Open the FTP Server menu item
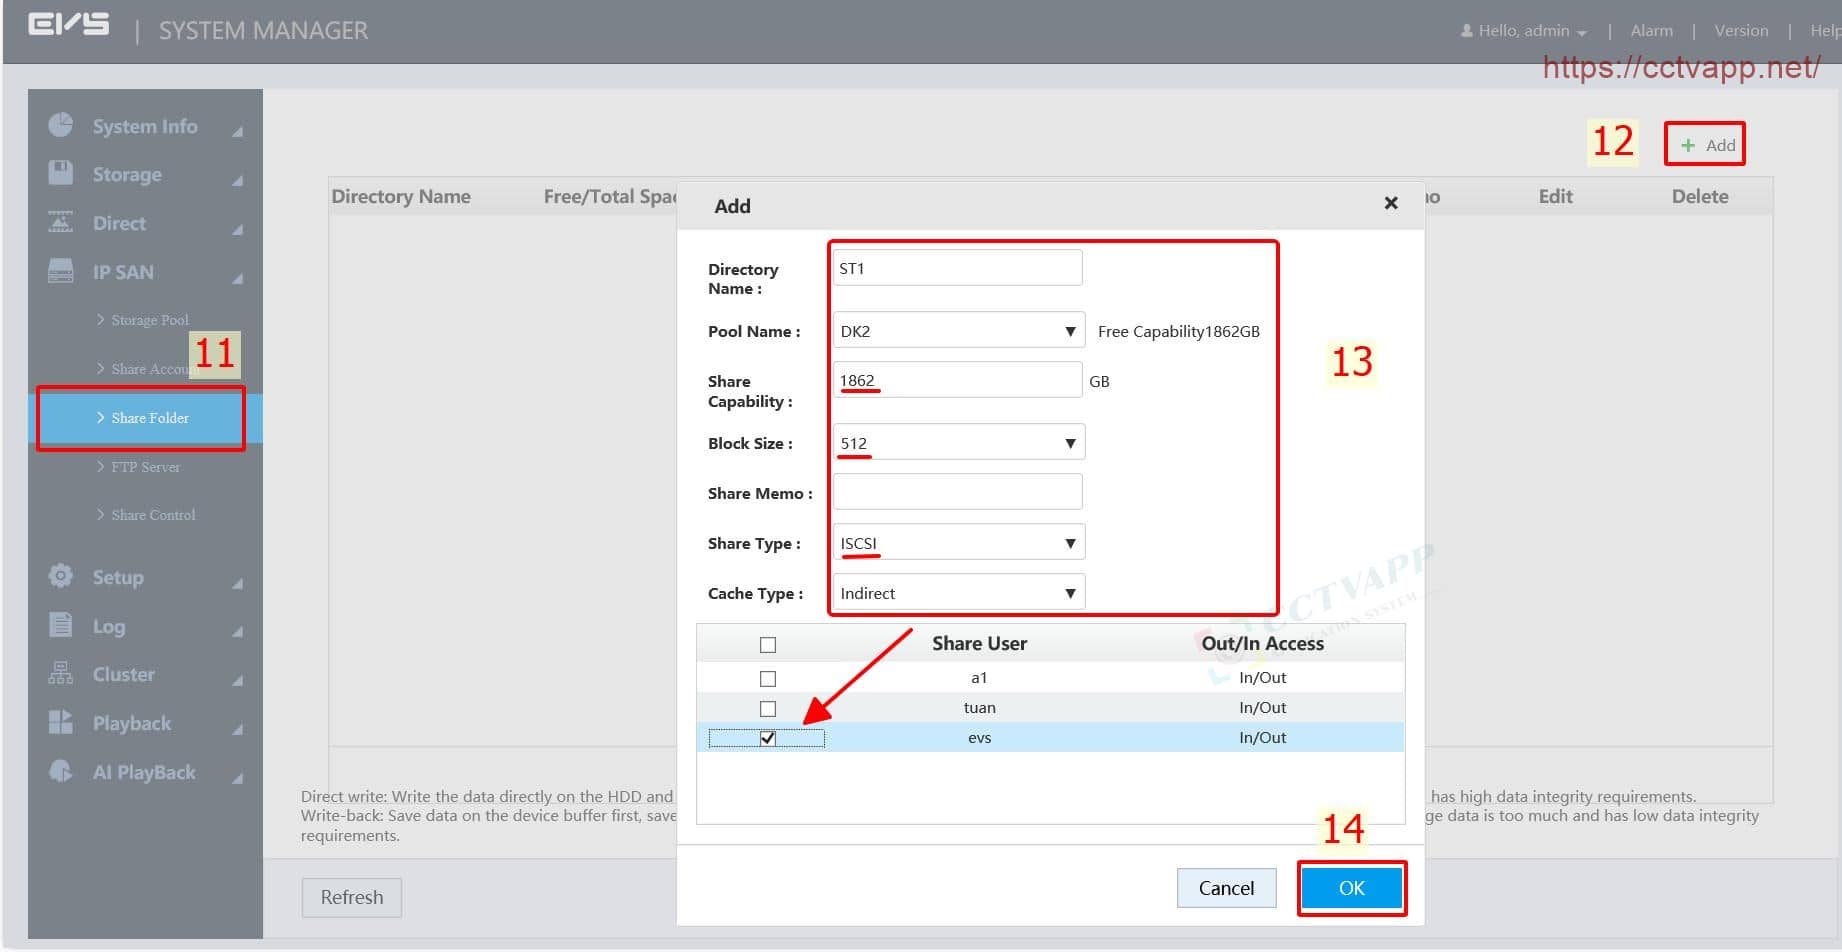 click(x=145, y=467)
